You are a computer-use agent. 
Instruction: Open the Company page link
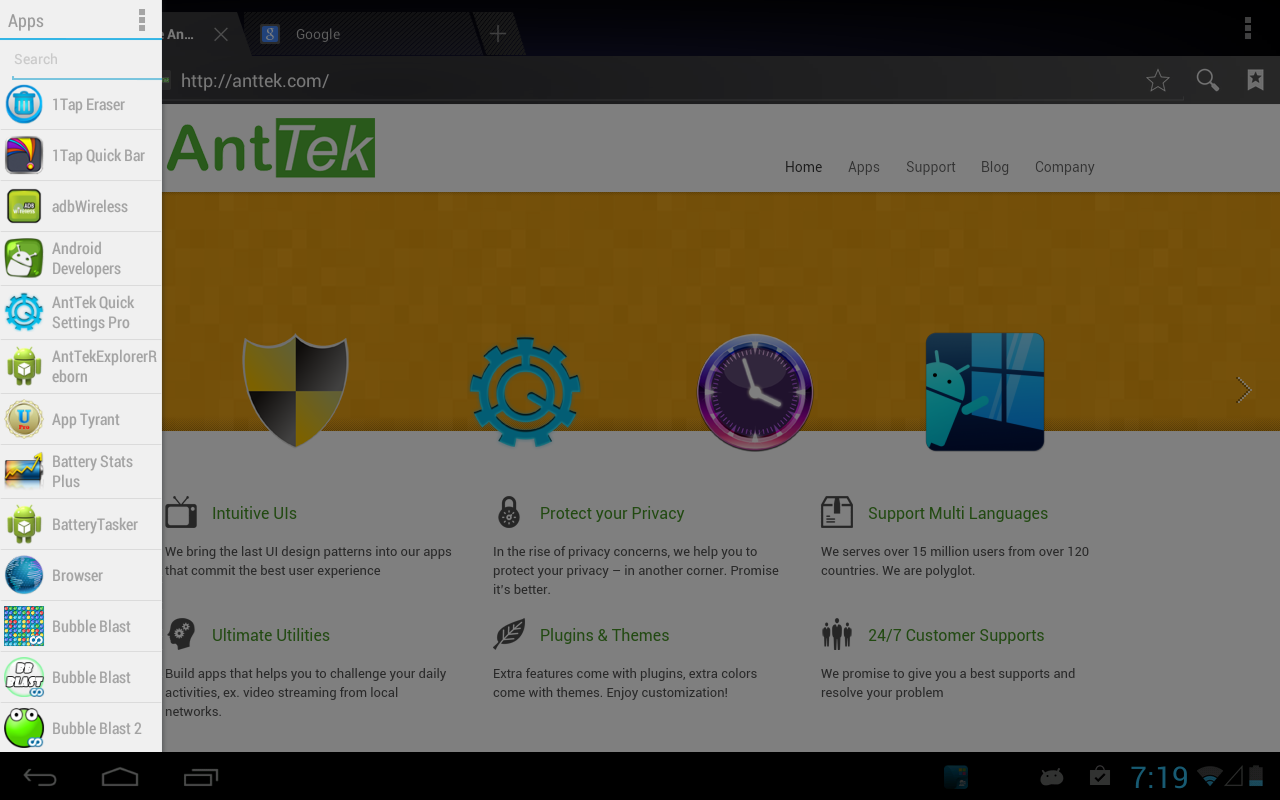1064,167
